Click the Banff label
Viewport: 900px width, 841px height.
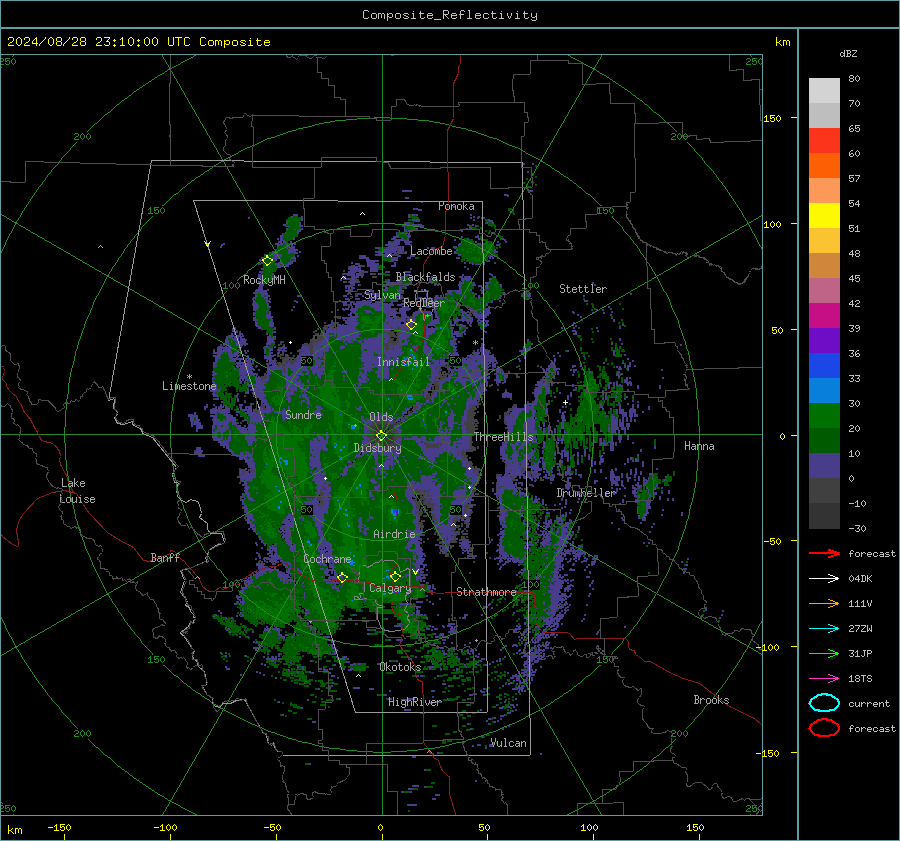point(165,557)
